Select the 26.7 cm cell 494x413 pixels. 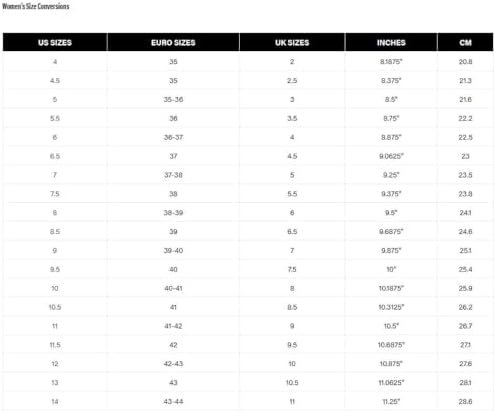(465, 326)
